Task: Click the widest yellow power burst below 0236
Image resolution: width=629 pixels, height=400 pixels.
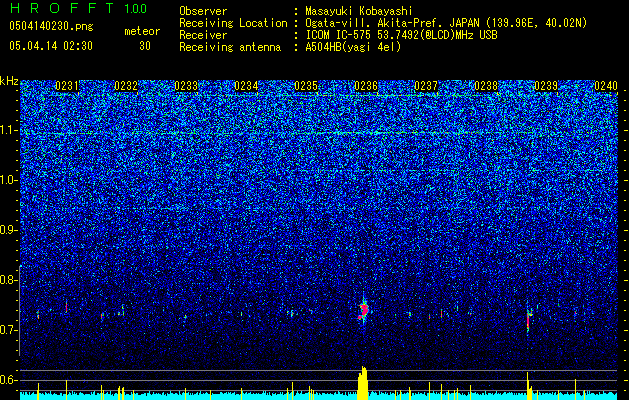Action: (x=363, y=383)
